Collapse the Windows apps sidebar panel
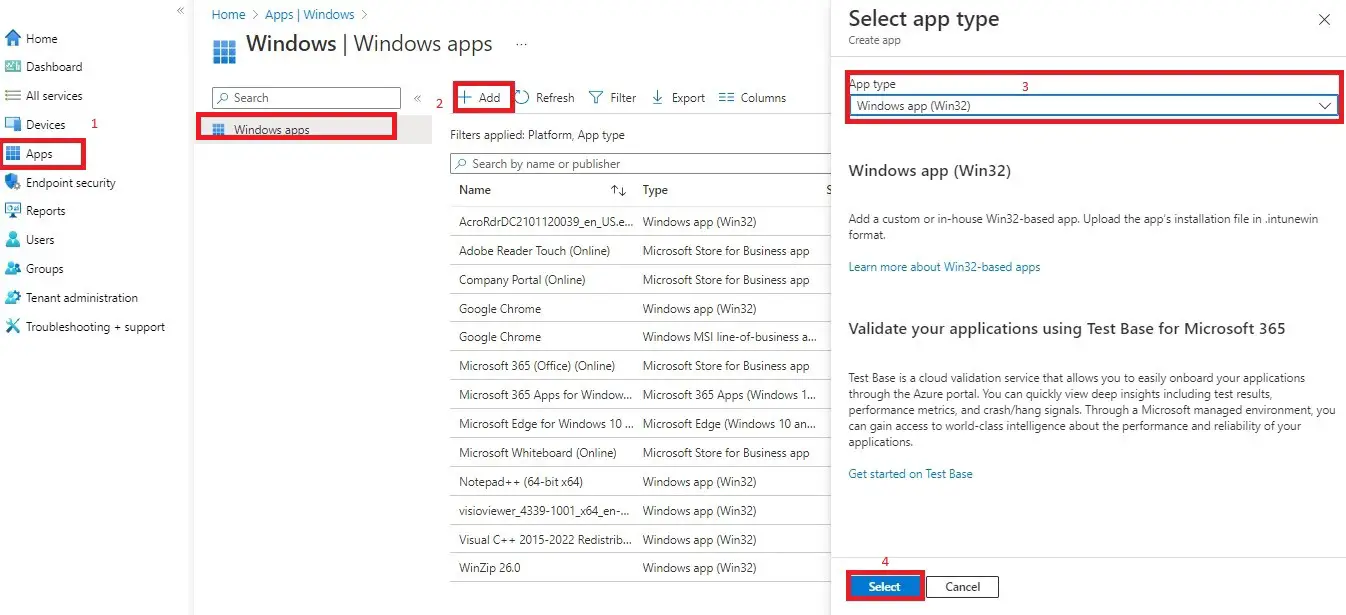The image size is (1346, 615). pos(418,97)
